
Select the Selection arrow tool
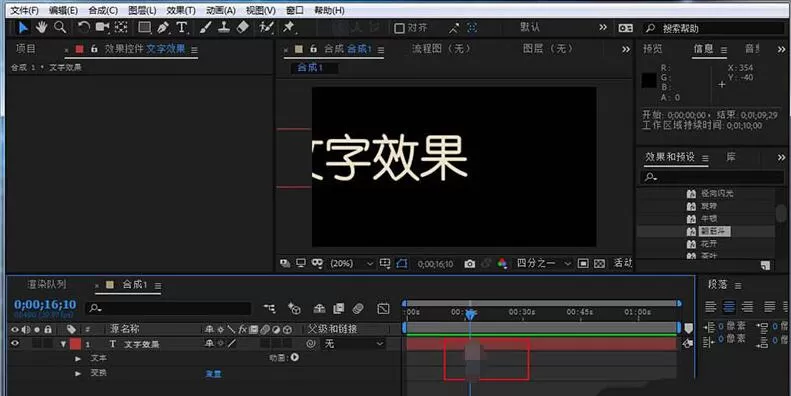pyautogui.click(x=23, y=27)
